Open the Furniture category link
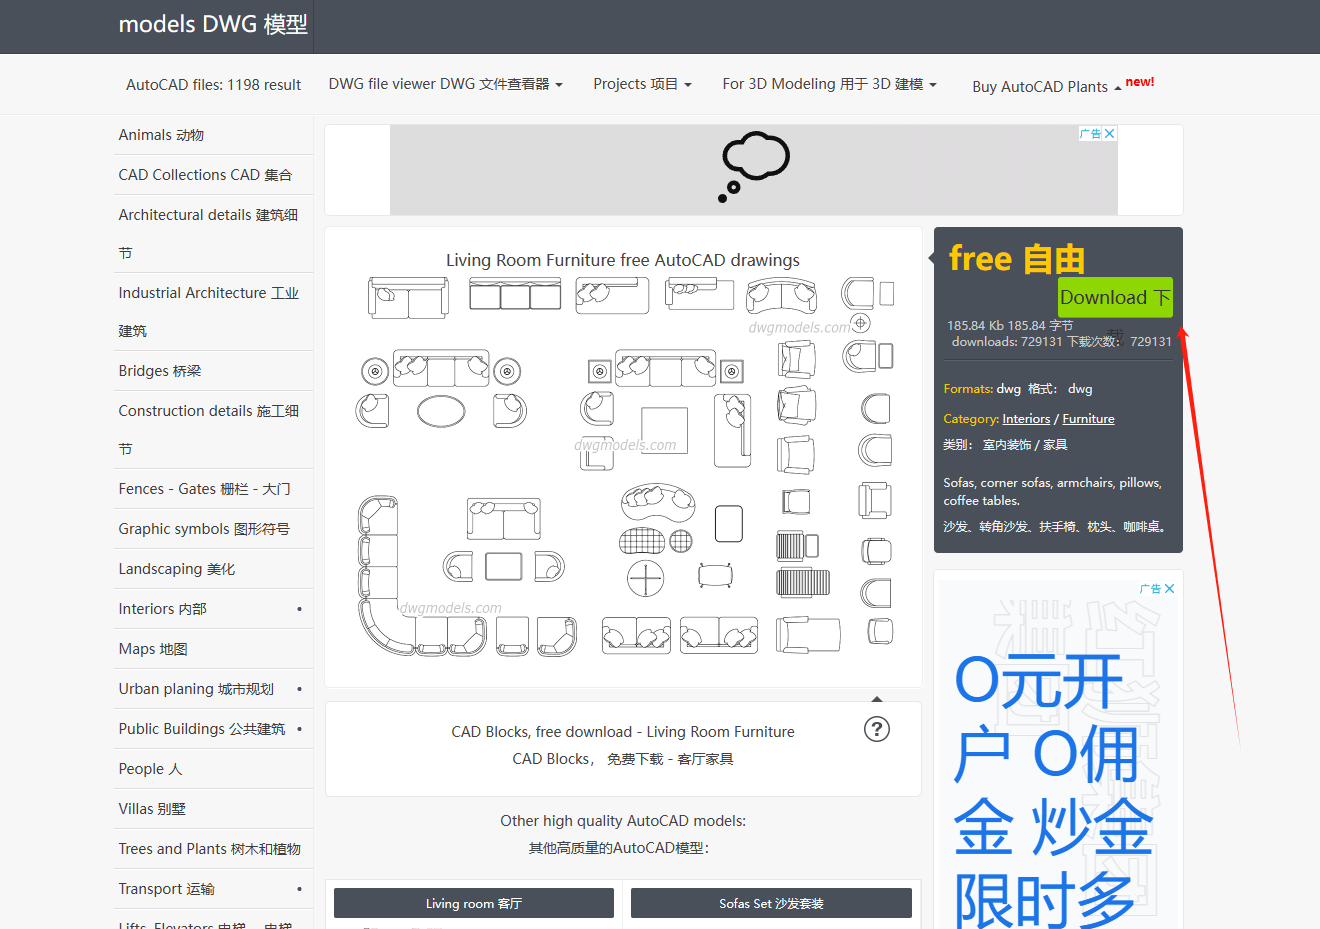Screen dimensions: 1320x929 point(1087,418)
